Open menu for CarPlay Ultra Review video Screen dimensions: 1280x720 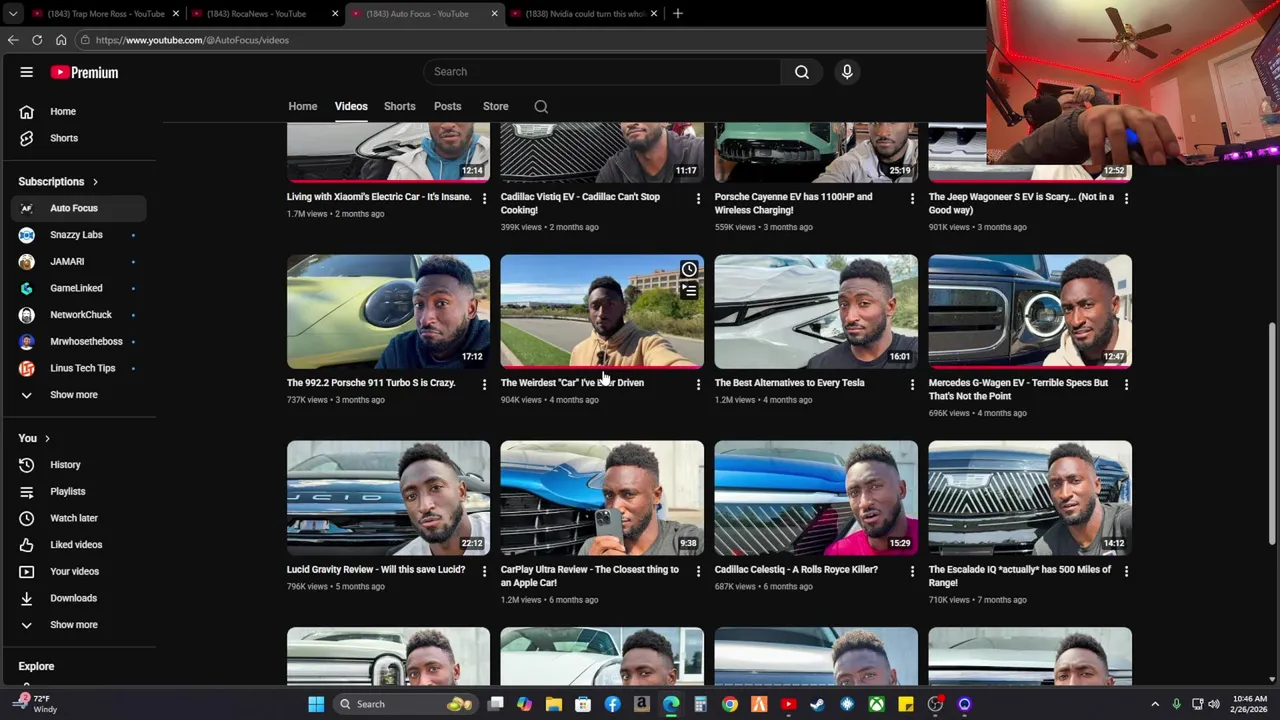[x=698, y=571]
